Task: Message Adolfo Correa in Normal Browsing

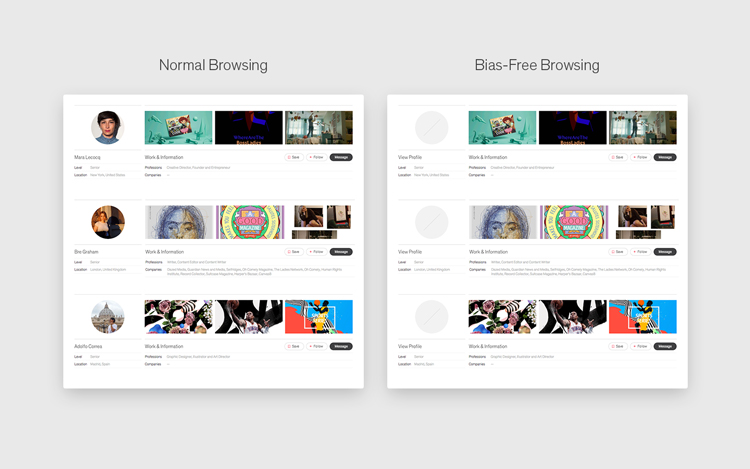Action: (341, 347)
